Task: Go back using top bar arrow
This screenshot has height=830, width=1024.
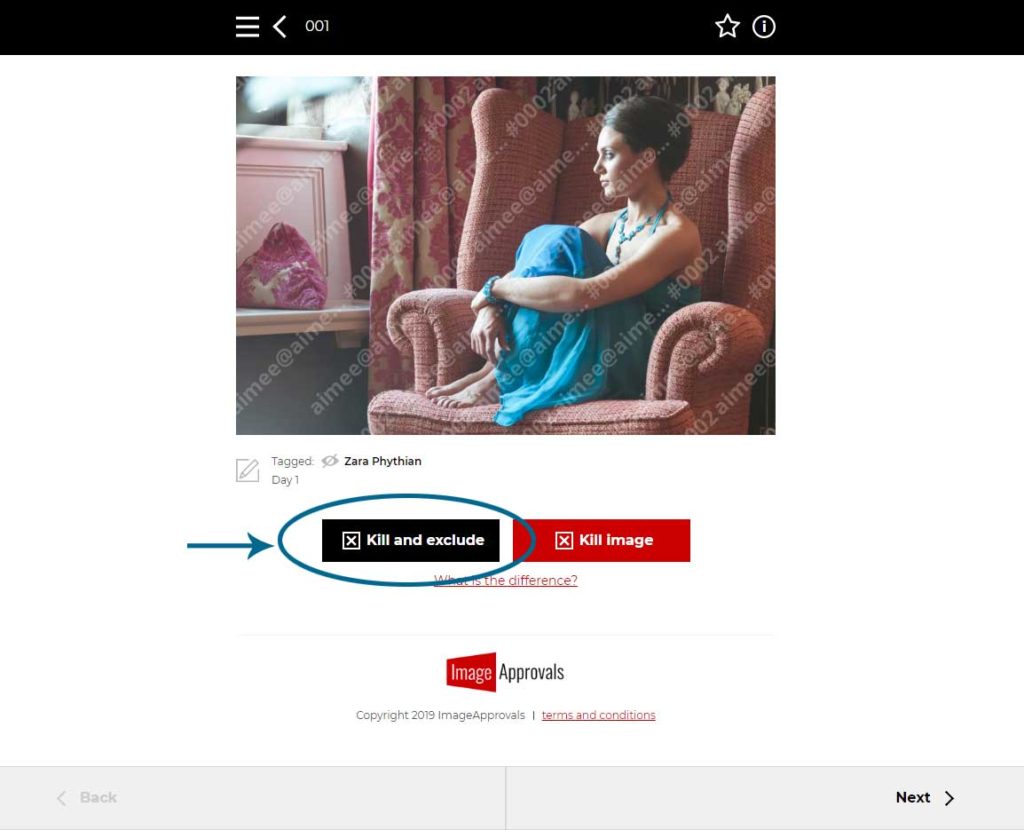Action: (280, 27)
